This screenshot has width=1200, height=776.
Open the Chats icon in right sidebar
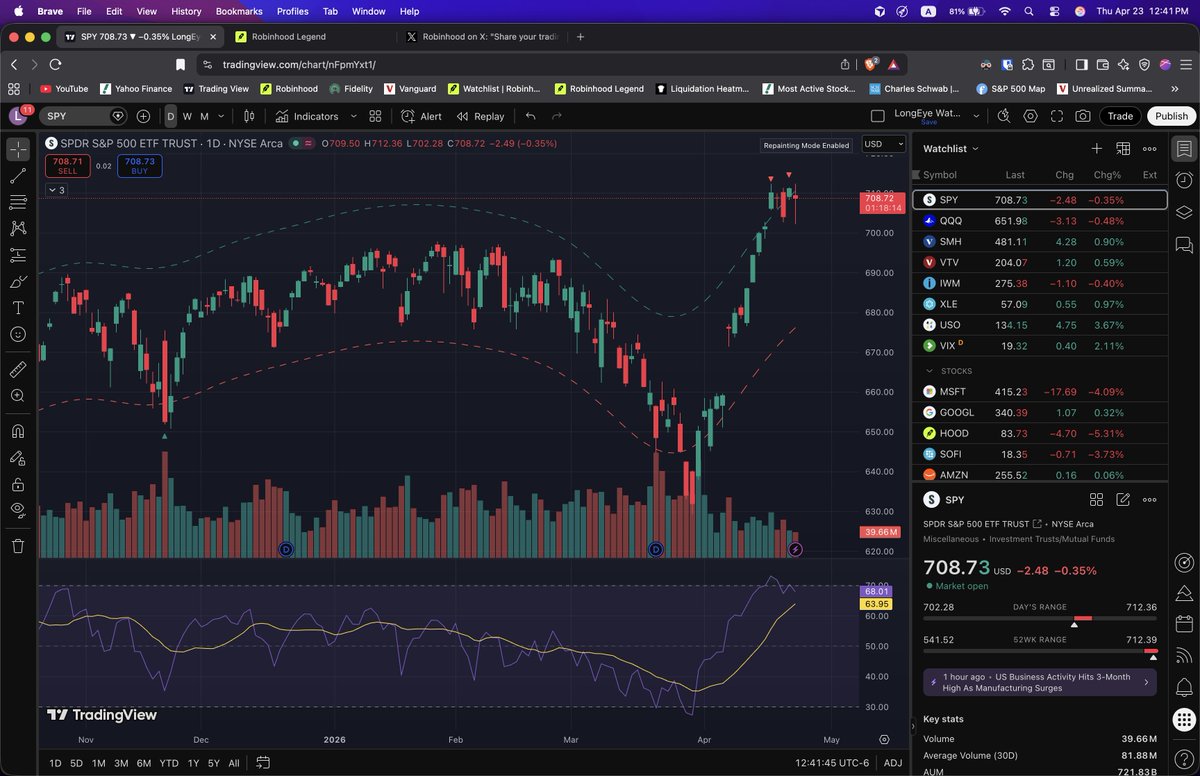click(x=1184, y=243)
